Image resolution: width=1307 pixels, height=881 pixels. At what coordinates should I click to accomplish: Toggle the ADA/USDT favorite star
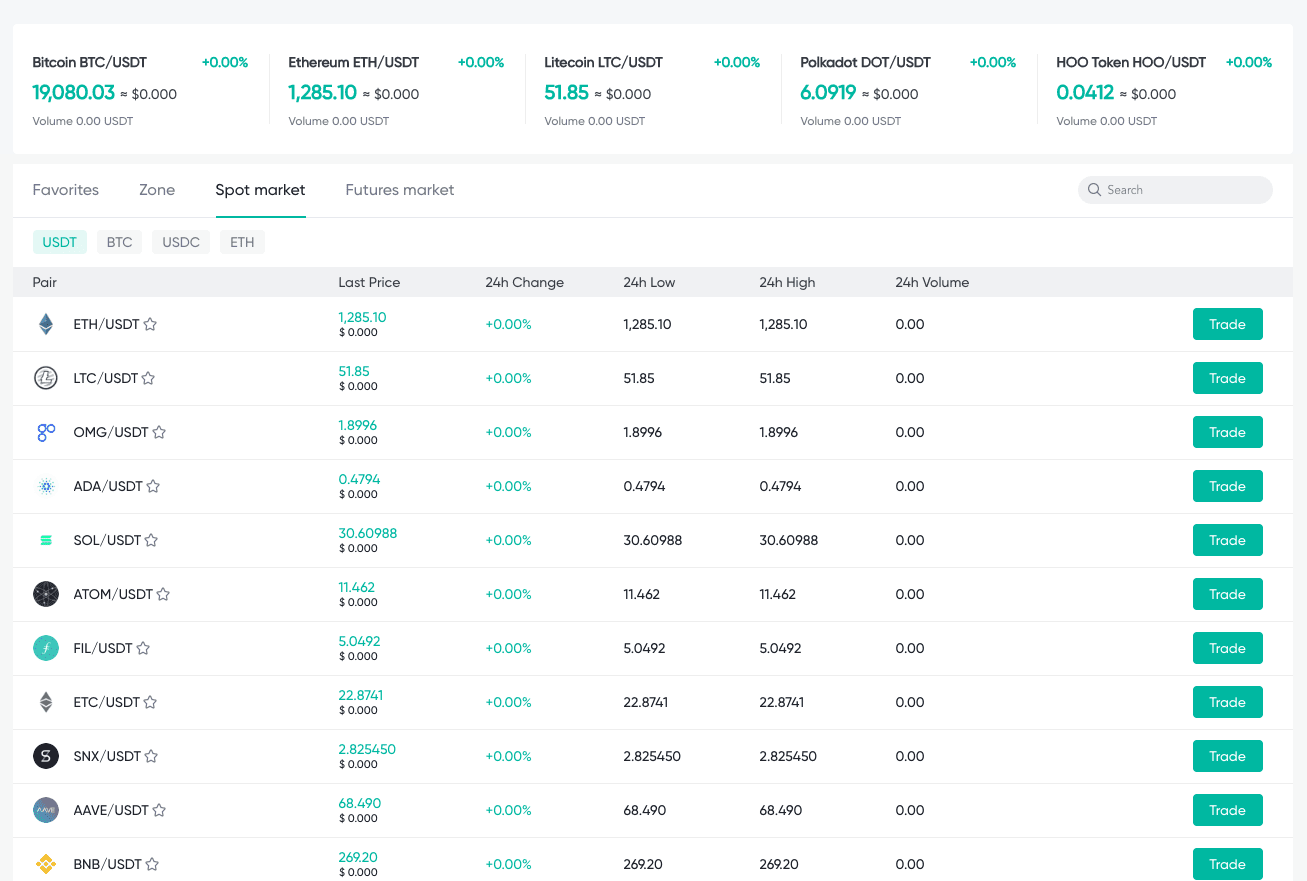pyautogui.click(x=154, y=486)
